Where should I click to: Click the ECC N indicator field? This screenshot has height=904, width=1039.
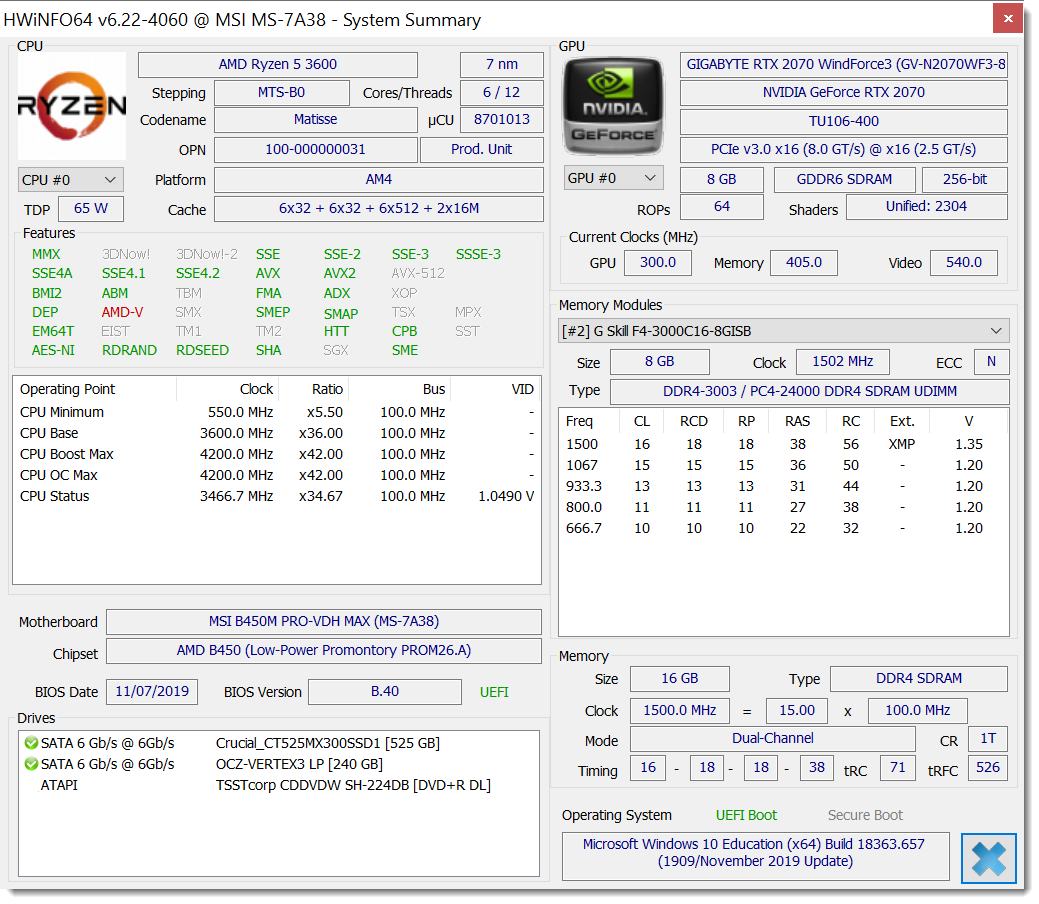(991, 362)
